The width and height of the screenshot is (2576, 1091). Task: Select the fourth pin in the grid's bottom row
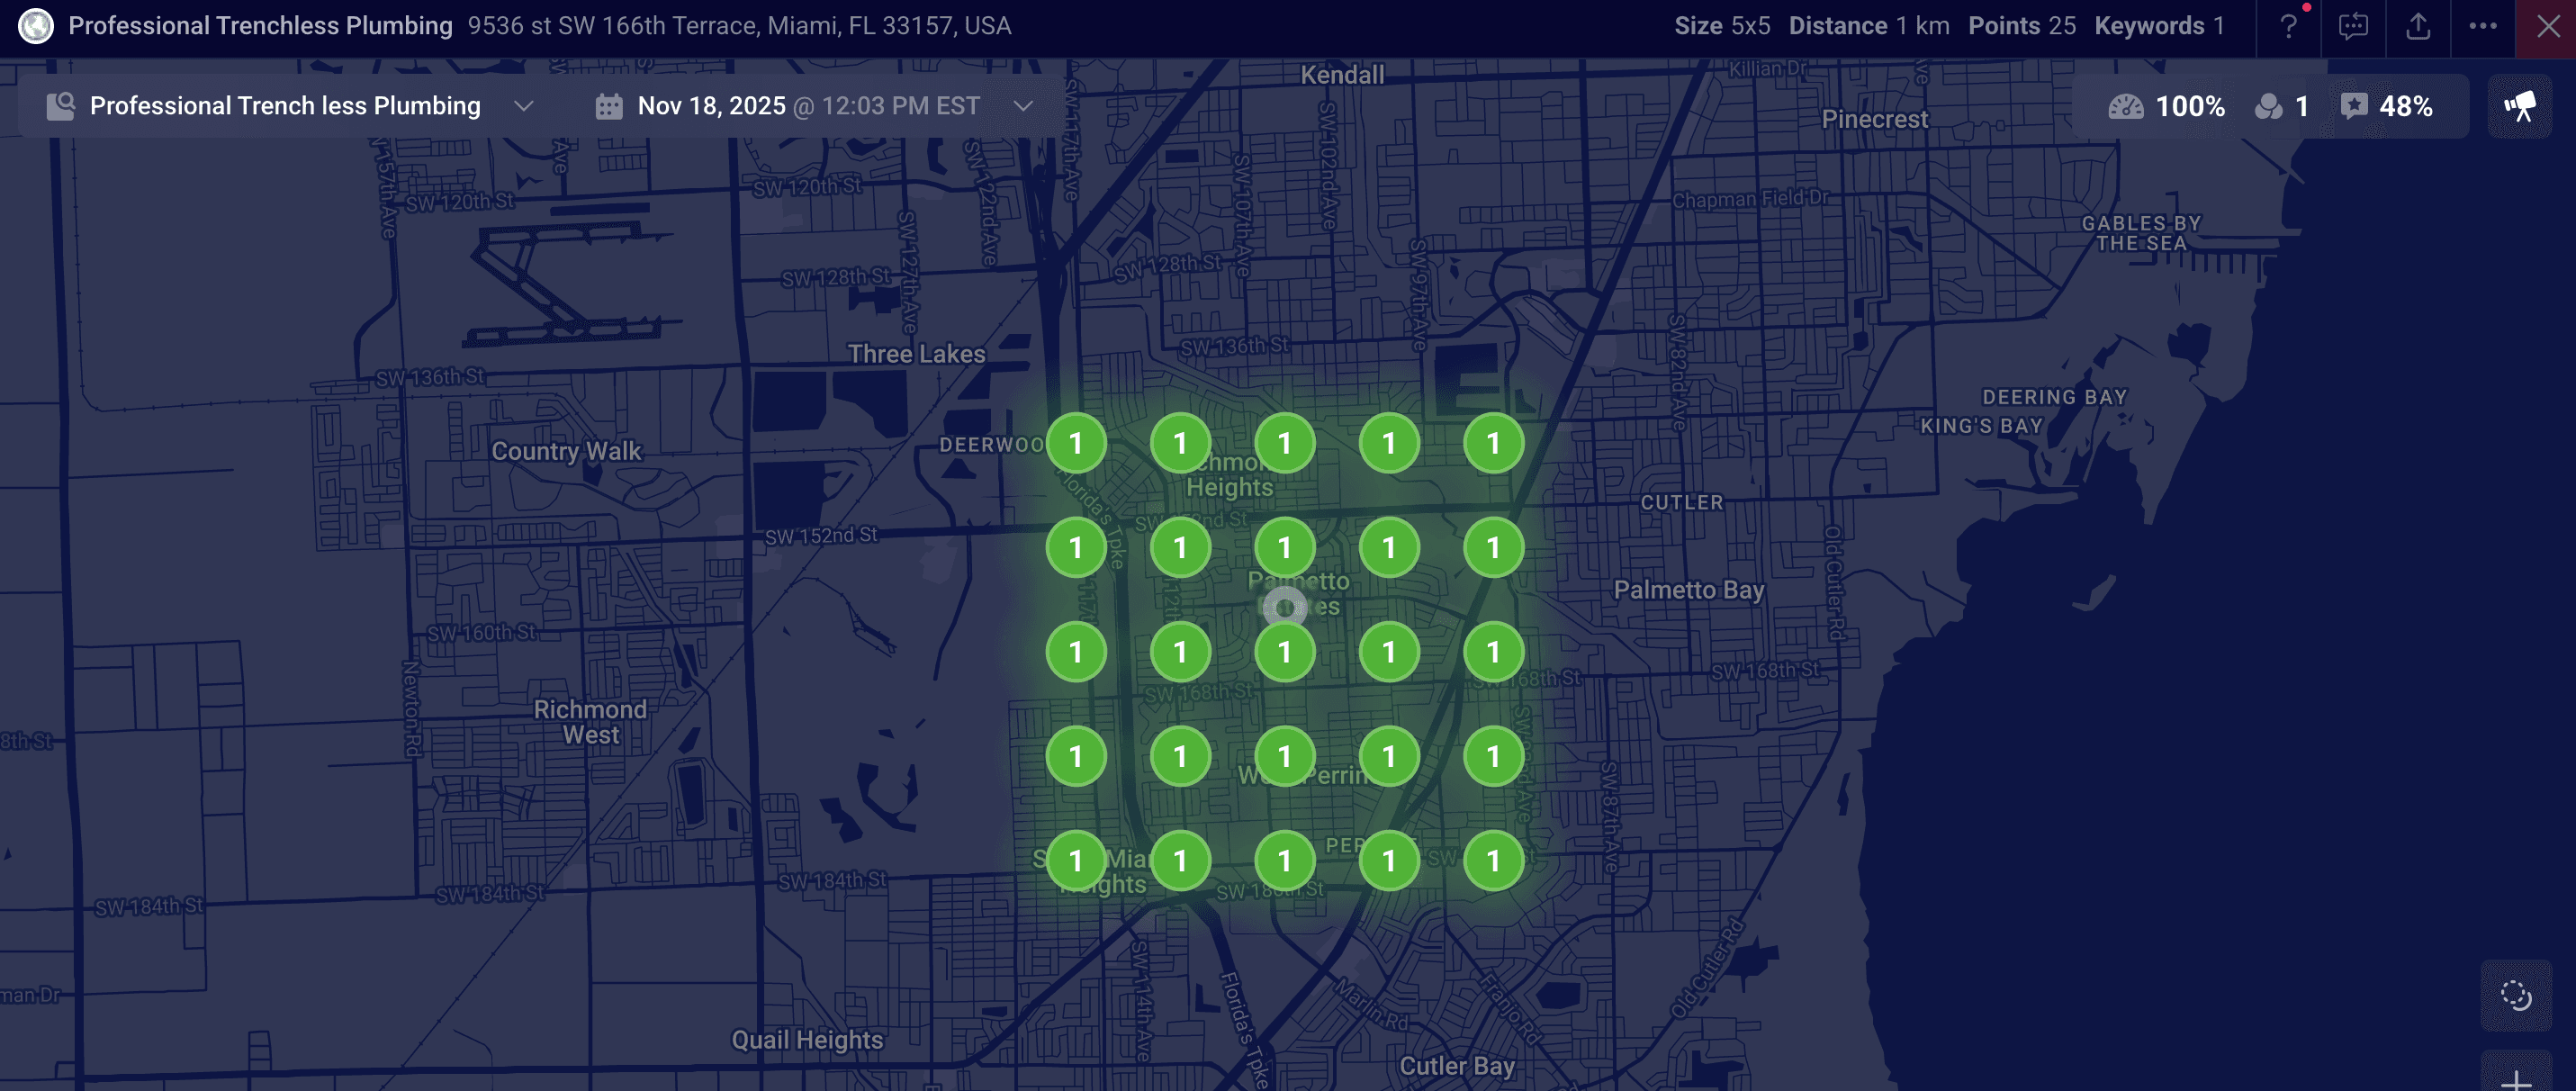click(1389, 860)
